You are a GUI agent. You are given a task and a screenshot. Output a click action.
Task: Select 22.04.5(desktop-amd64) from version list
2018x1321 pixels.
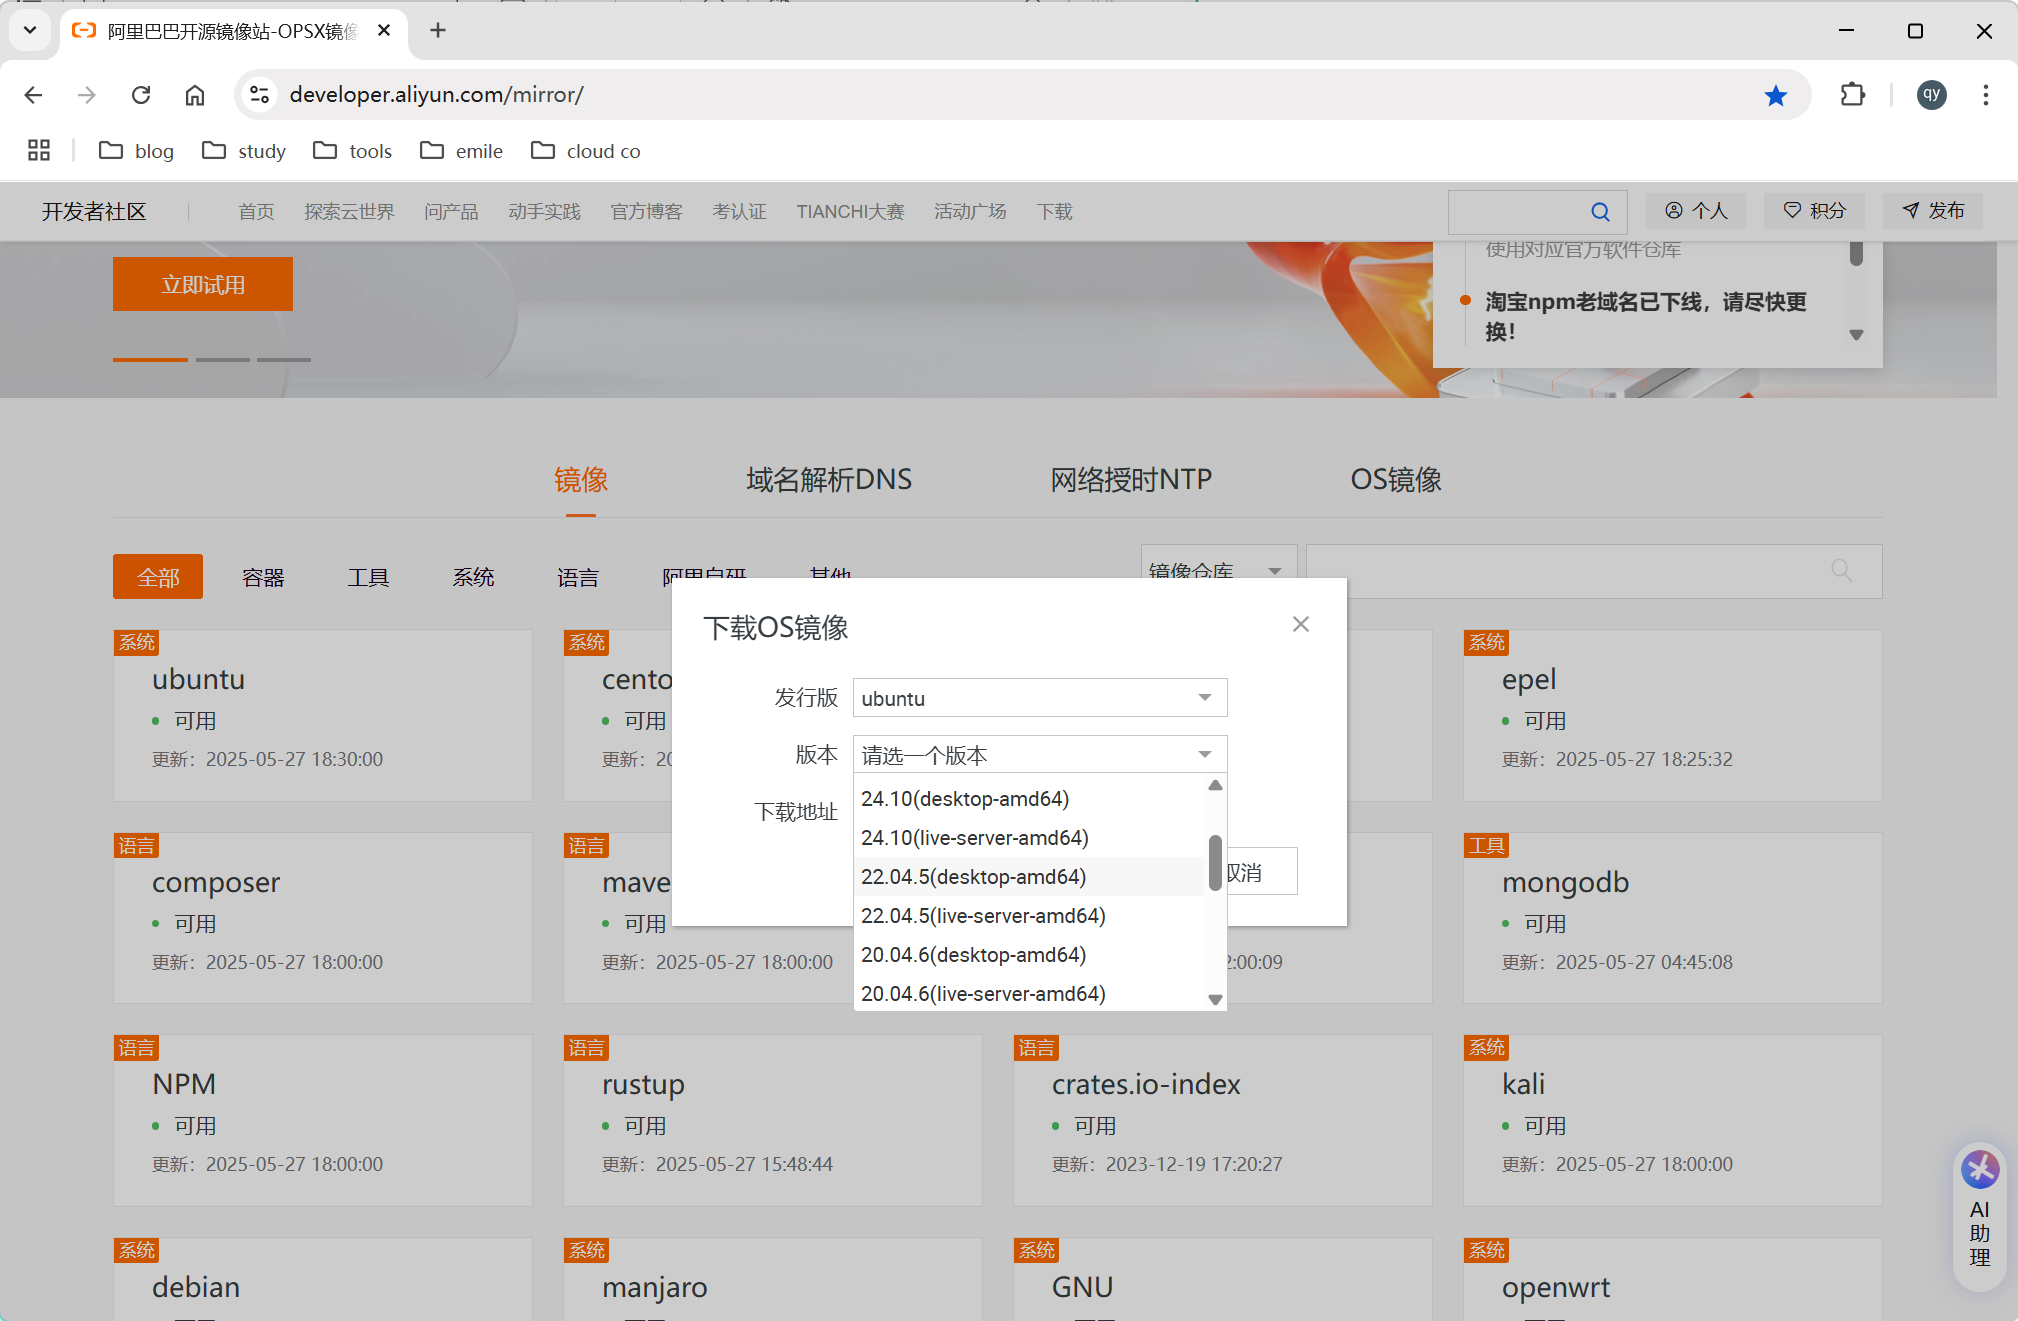point(973,877)
